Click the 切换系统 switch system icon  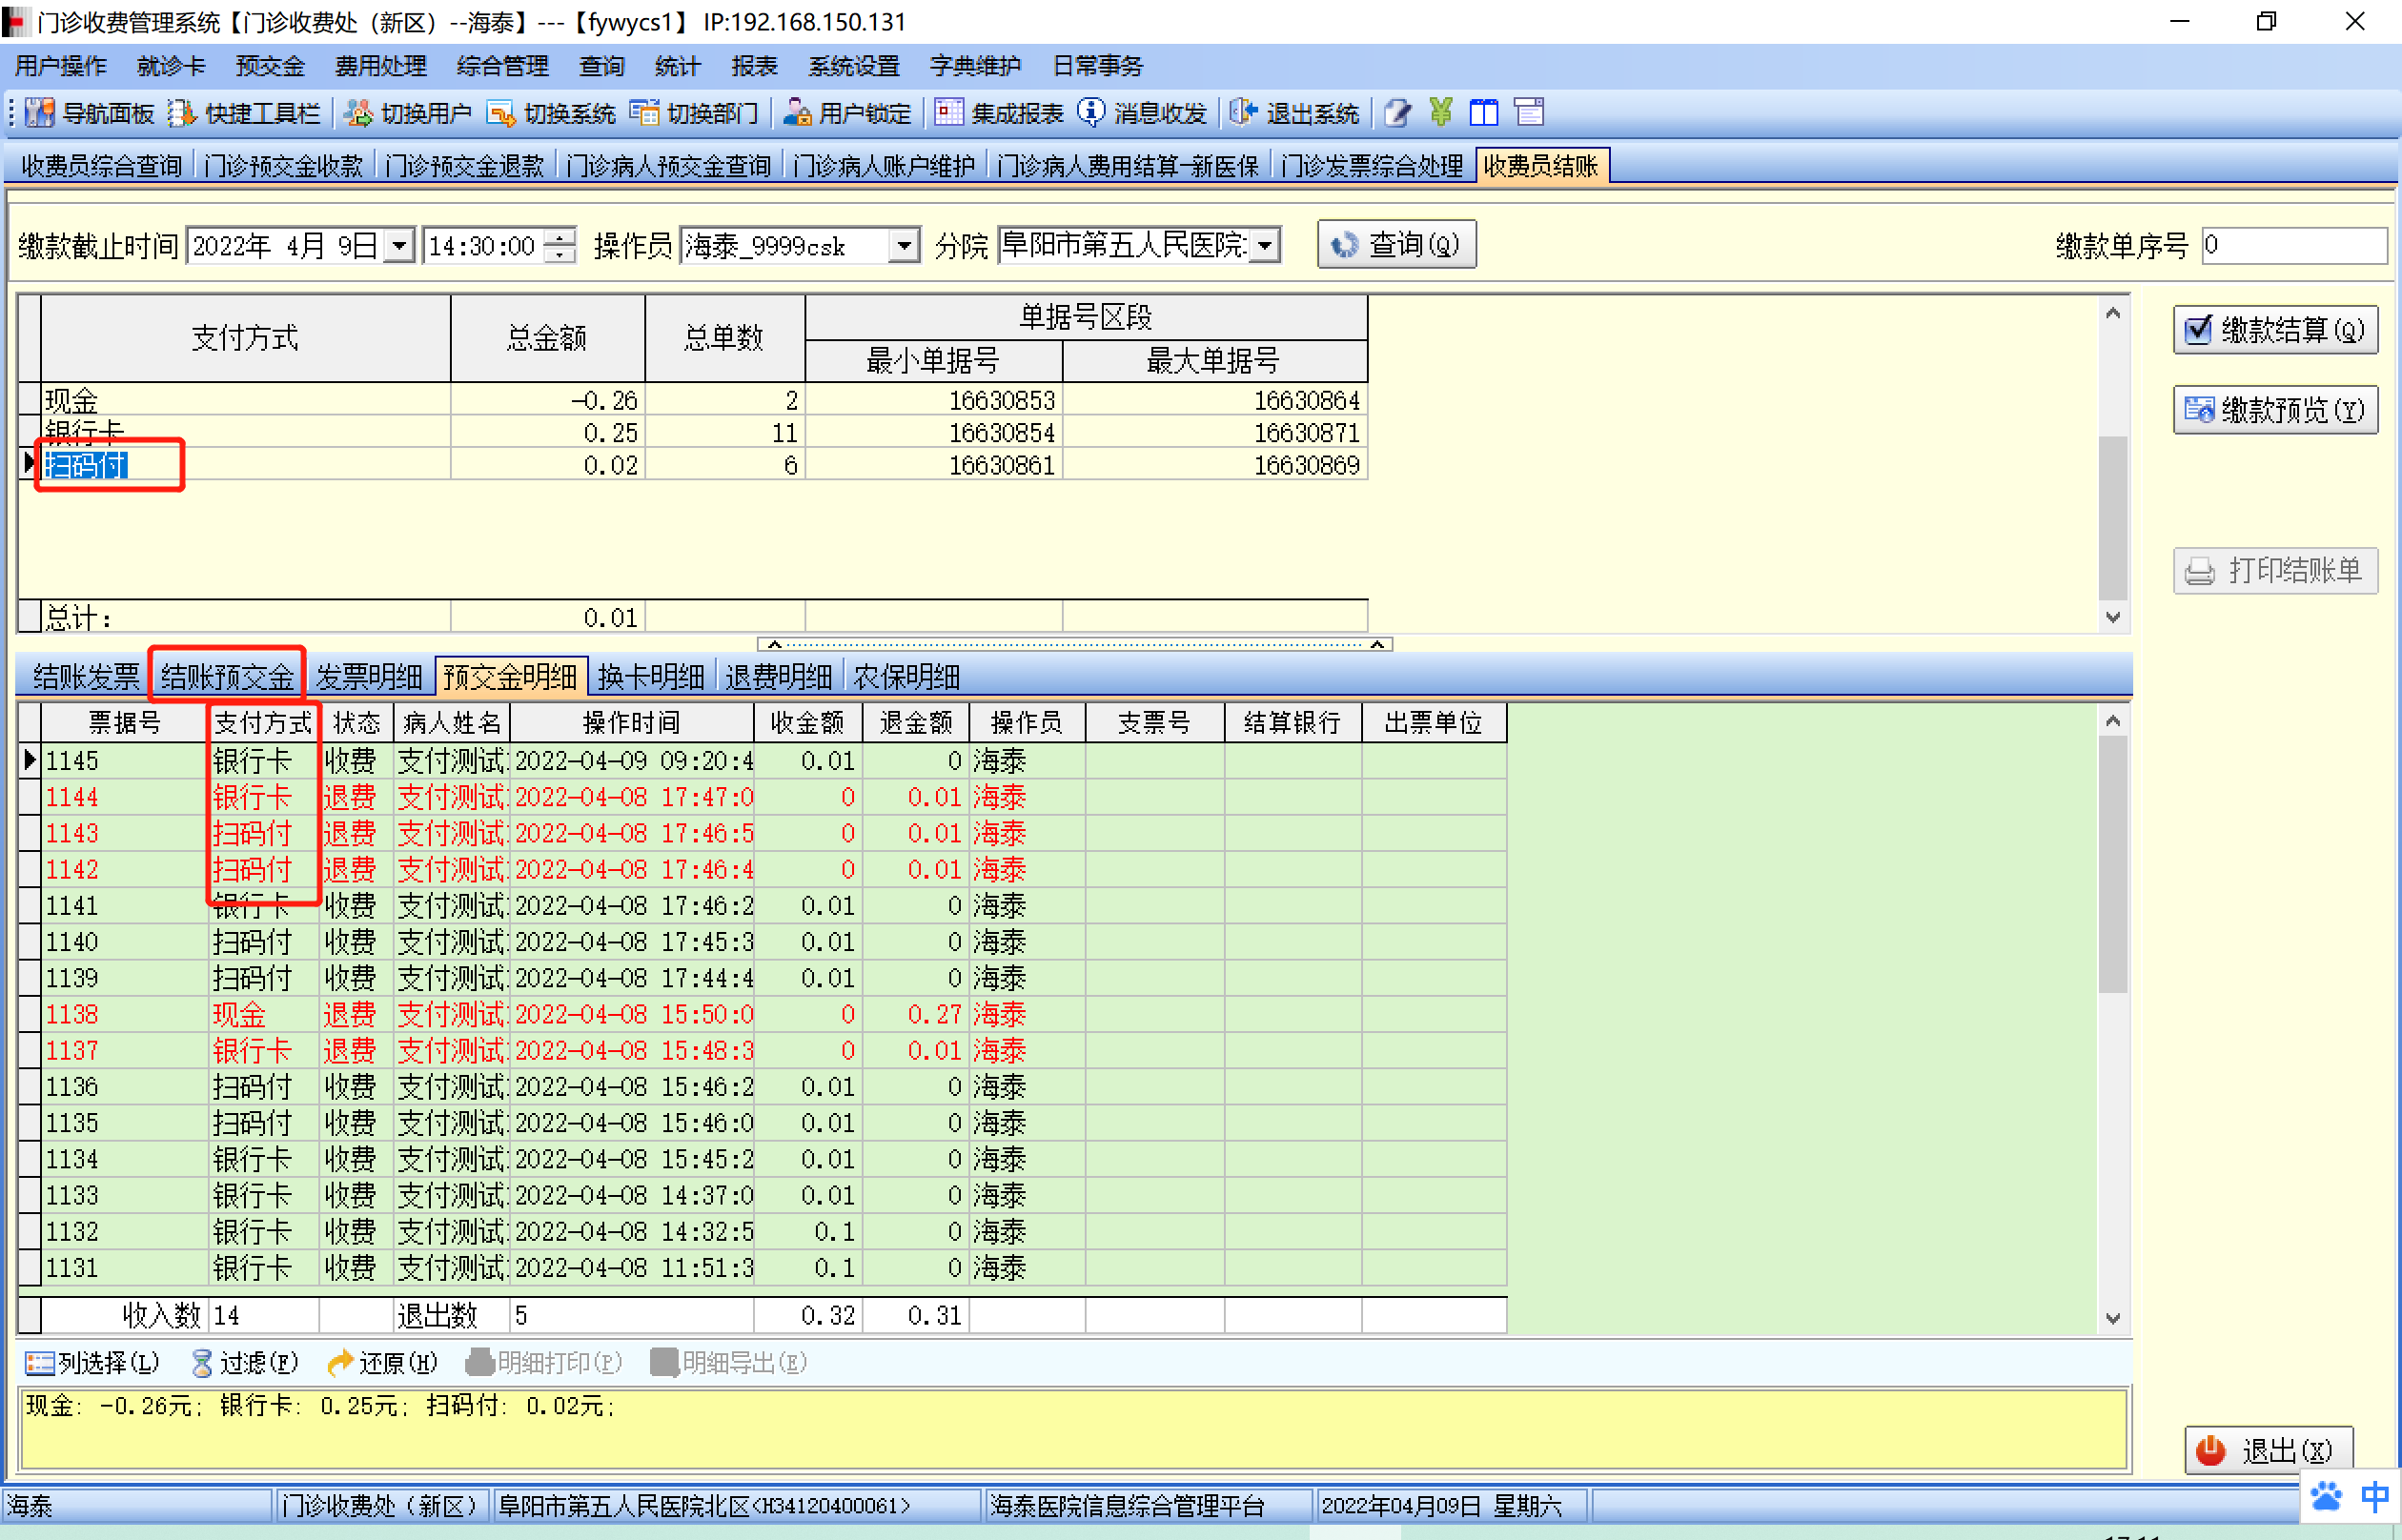501,113
